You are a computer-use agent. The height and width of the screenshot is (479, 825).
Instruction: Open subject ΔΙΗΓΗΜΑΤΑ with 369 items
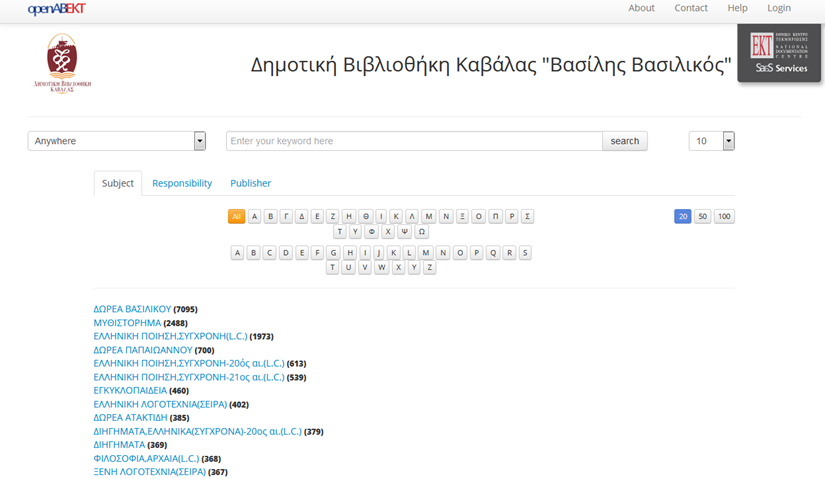pos(119,445)
